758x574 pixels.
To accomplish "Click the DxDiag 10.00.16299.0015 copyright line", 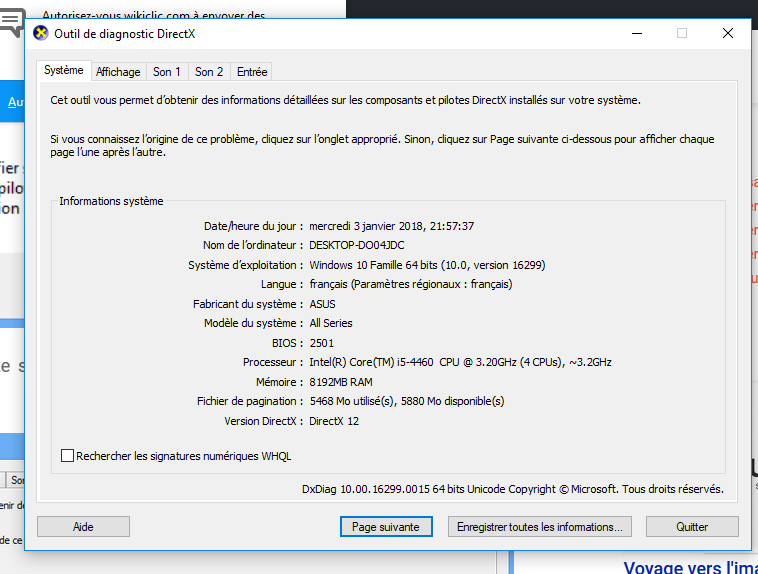I will click(x=513, y=489).
